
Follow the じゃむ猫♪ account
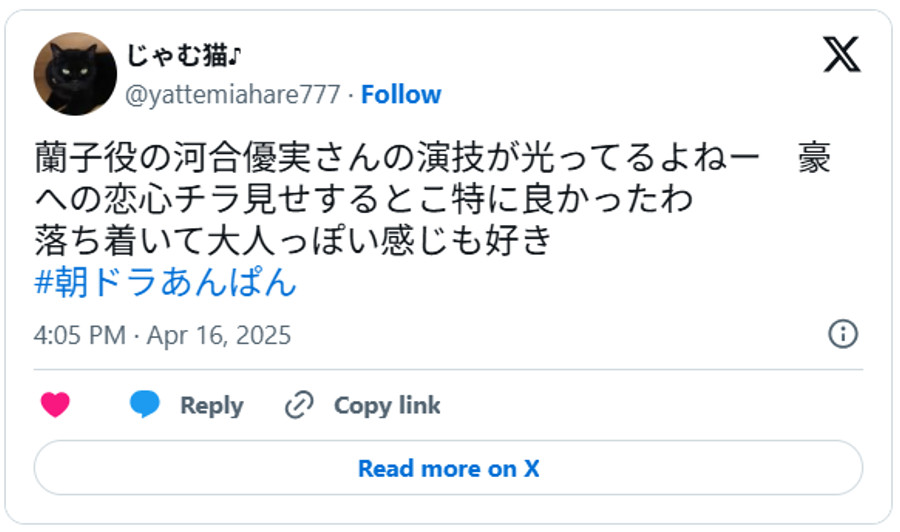tap(401, 95)
